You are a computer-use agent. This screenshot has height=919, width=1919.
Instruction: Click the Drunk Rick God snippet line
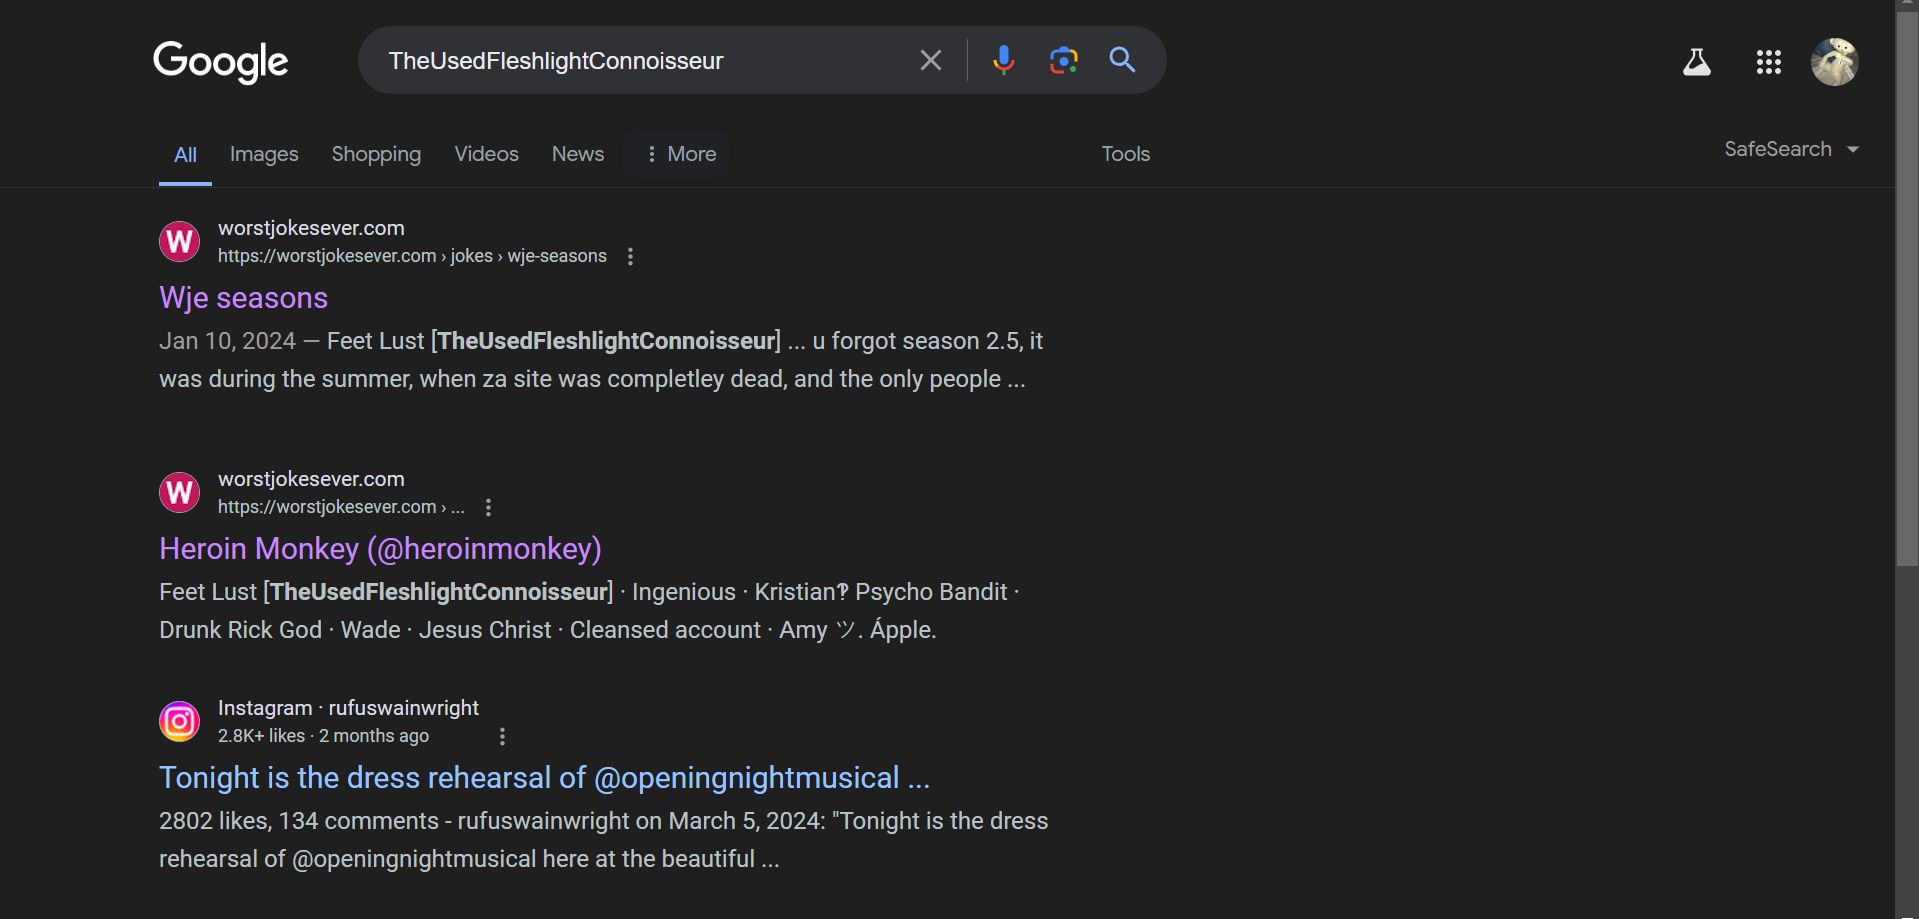548,630
